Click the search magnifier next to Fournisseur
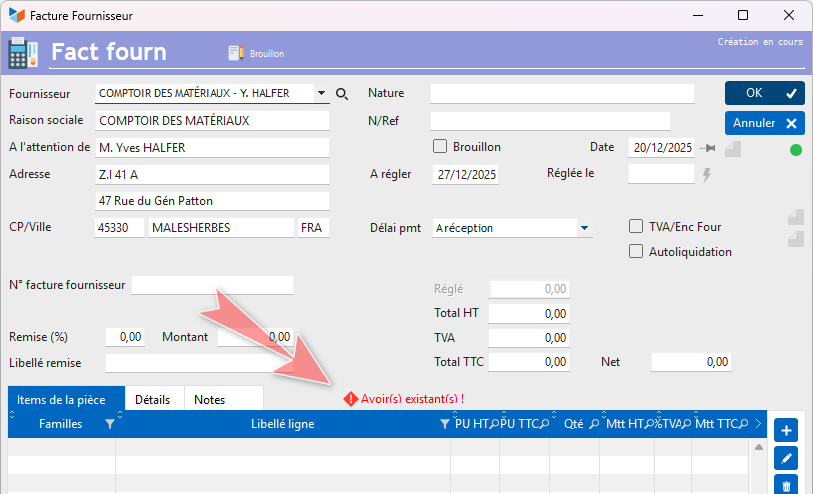This screenshot has width=813, height=494. pyautogui.click(x=342, y=94)
